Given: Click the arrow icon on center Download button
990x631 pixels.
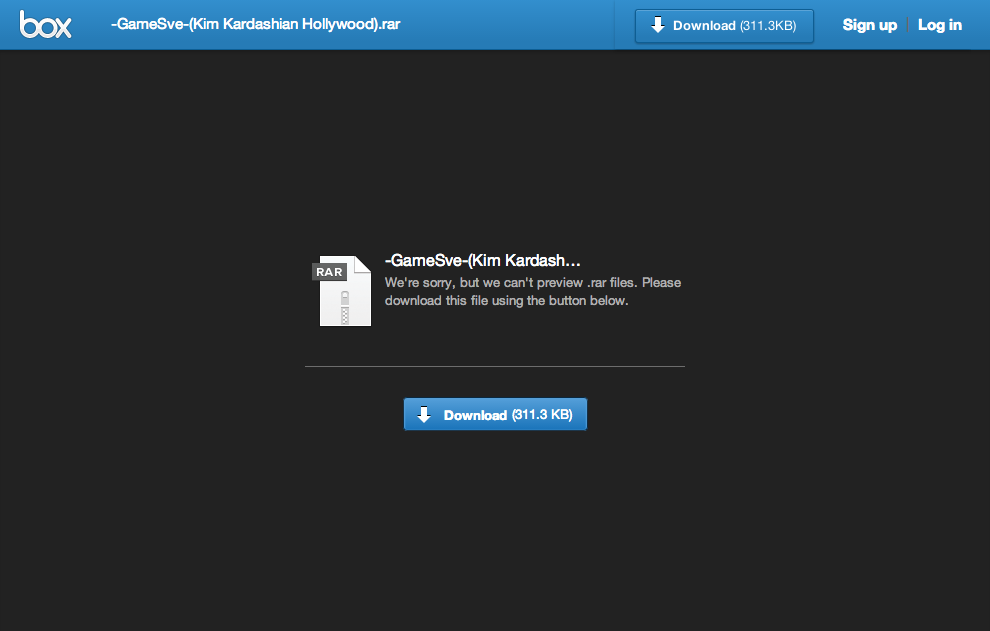Looking at the screenshot, I should click(x=424, y=414).
